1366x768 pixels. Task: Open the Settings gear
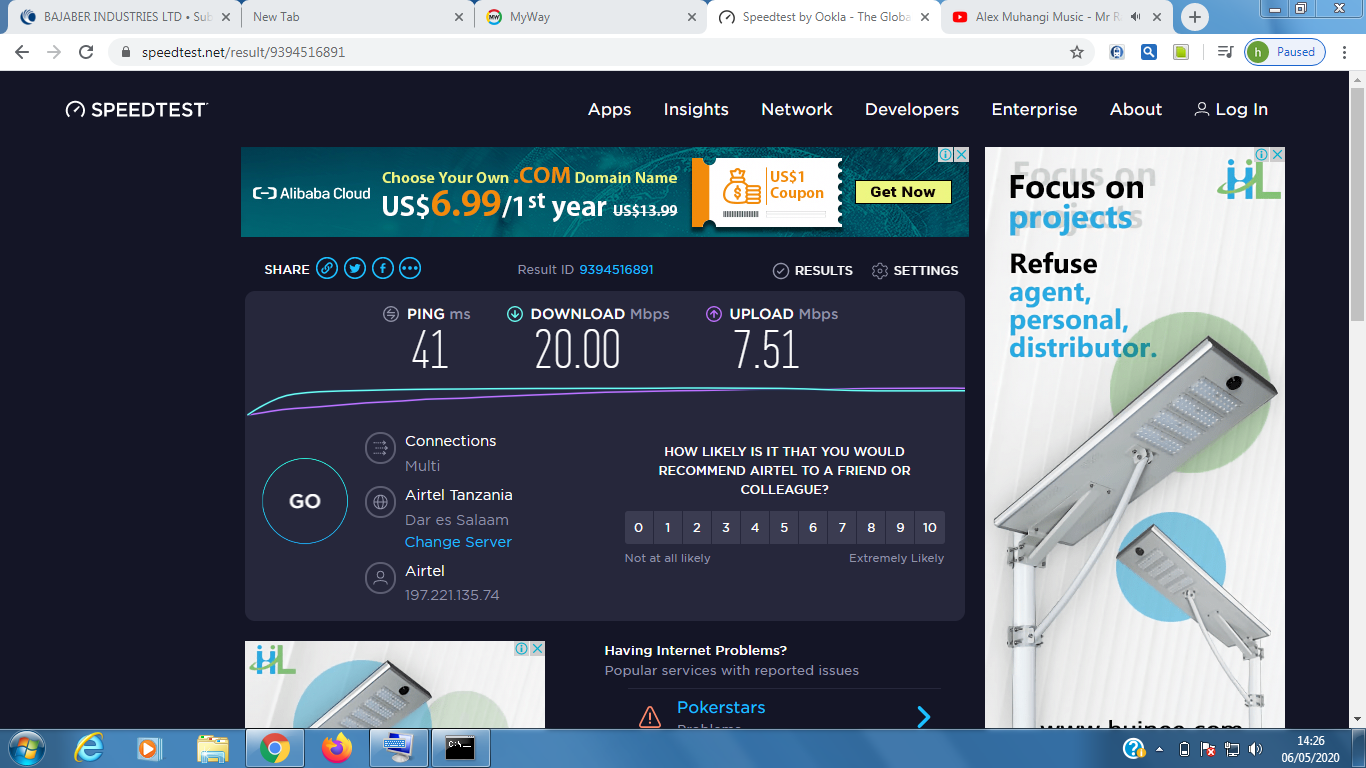914,271
